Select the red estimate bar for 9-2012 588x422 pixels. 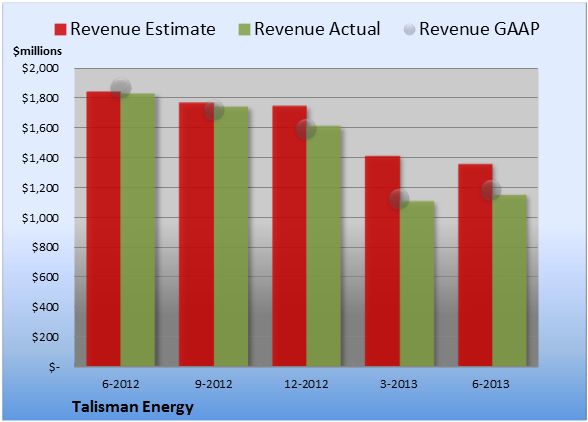[x=196, y=234]
